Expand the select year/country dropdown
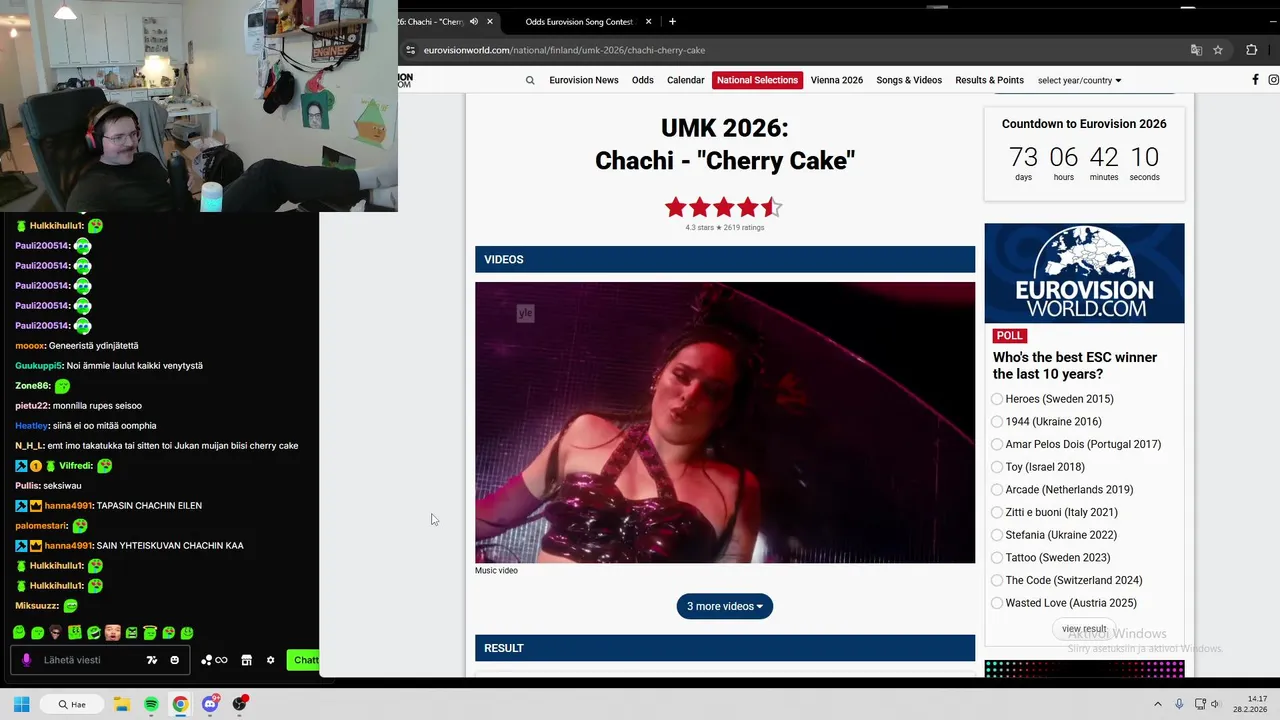The width and height of the screenshot is (1280, 720). [1079, 80]
